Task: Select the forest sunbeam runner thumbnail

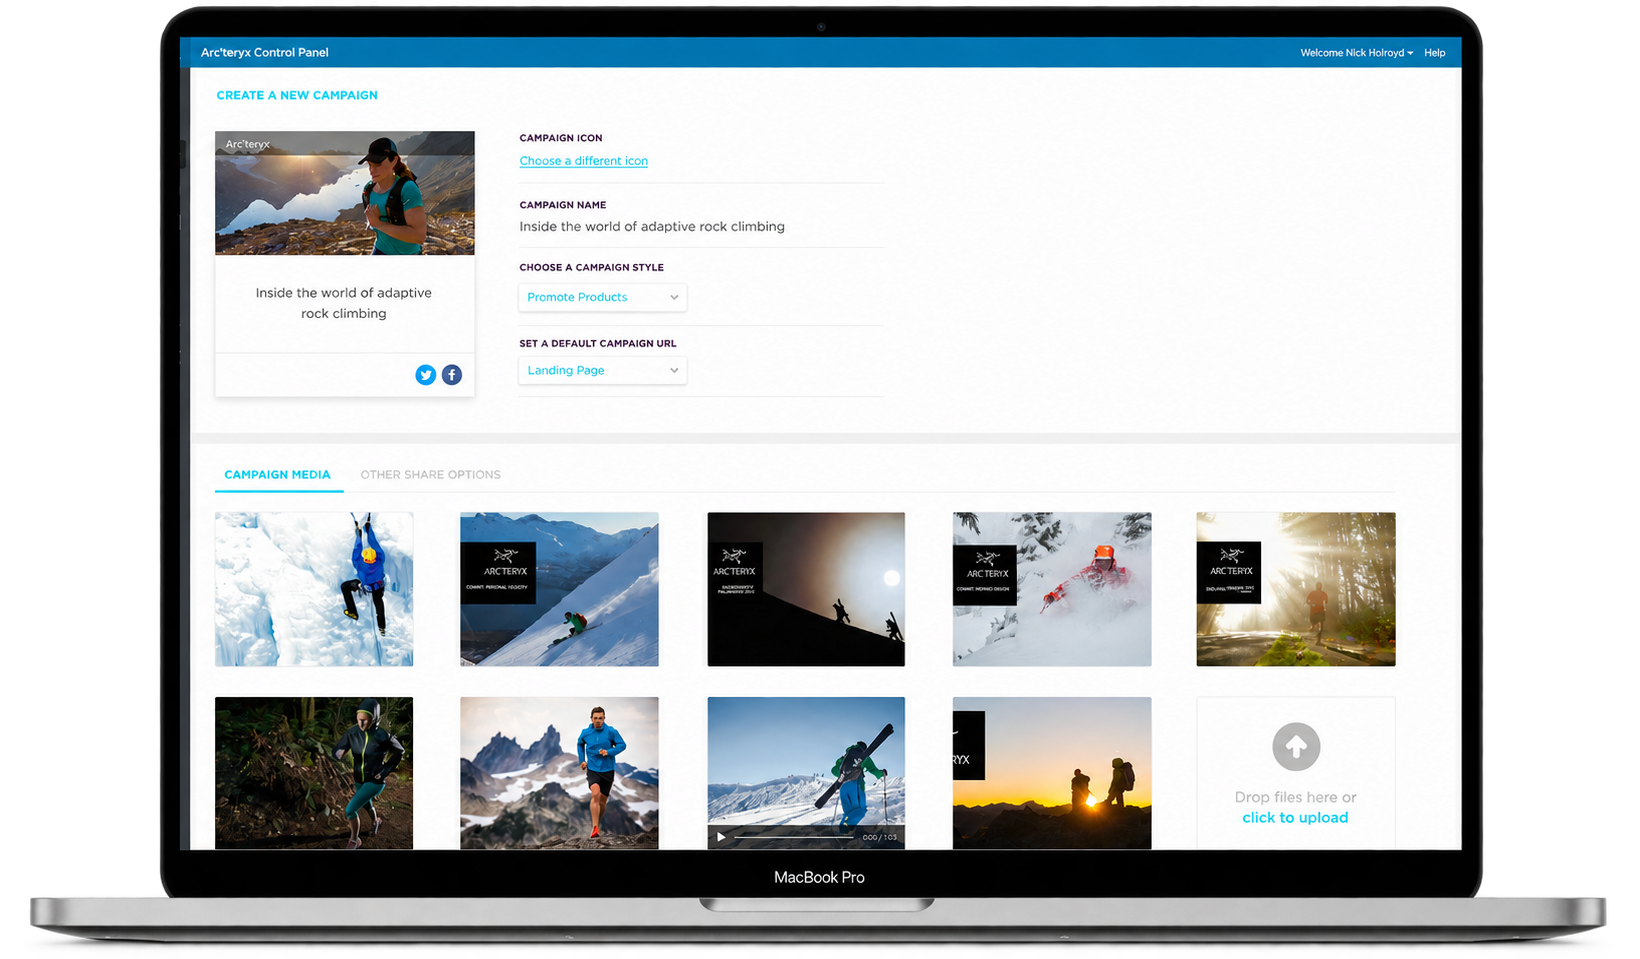Action: coord(1296,589)
